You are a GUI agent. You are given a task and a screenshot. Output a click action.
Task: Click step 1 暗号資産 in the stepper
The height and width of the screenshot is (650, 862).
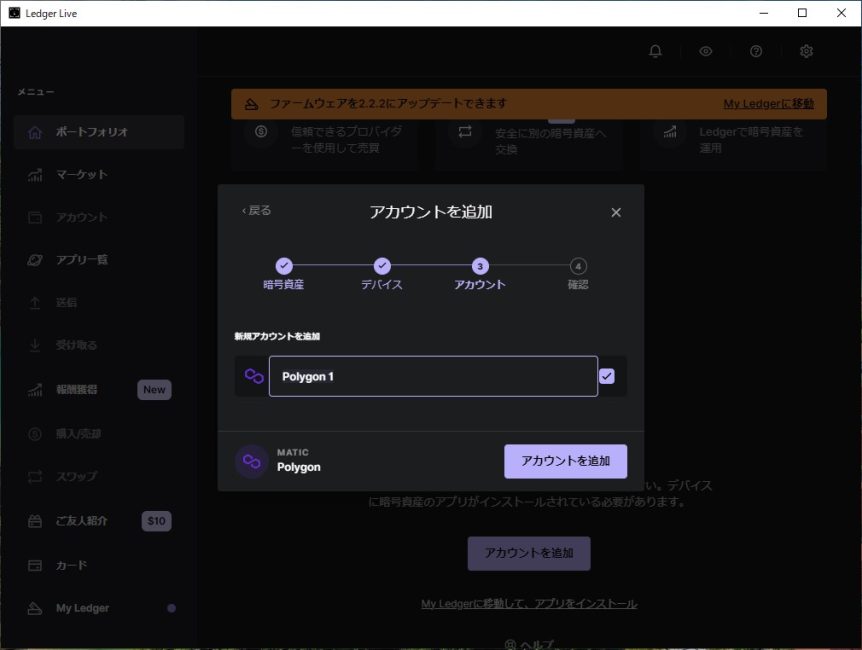pos(284,274)
